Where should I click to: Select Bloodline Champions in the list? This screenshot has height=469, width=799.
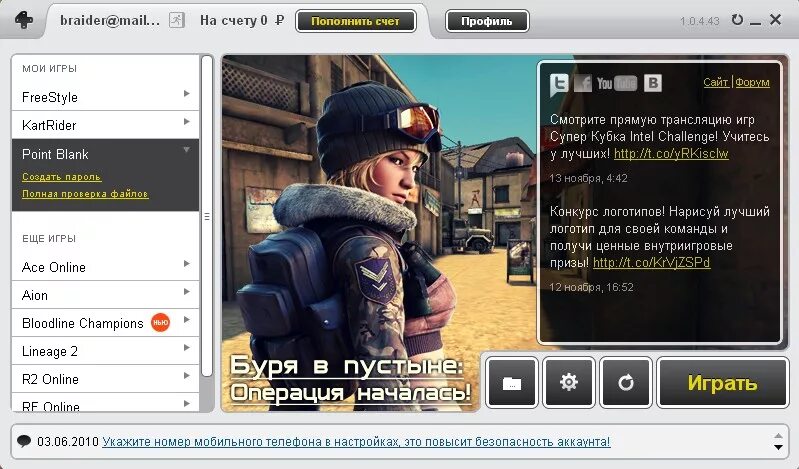[105, 323]
